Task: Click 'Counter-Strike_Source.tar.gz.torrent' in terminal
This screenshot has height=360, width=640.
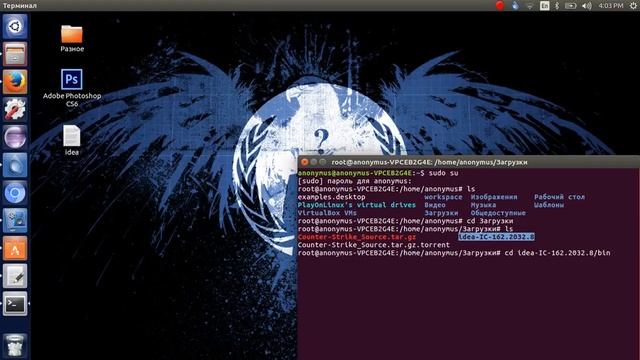Action: pos(373,245)
